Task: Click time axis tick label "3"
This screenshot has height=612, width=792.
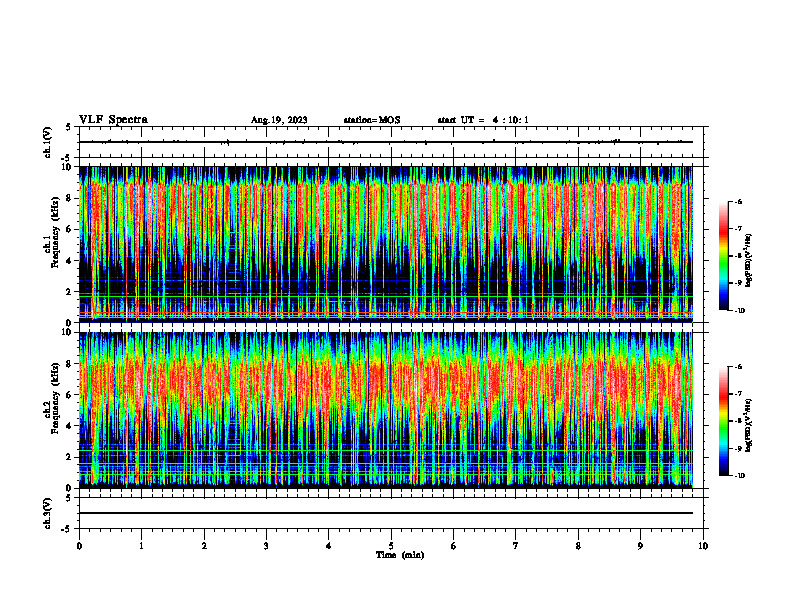Action: [x=266, y=546]
